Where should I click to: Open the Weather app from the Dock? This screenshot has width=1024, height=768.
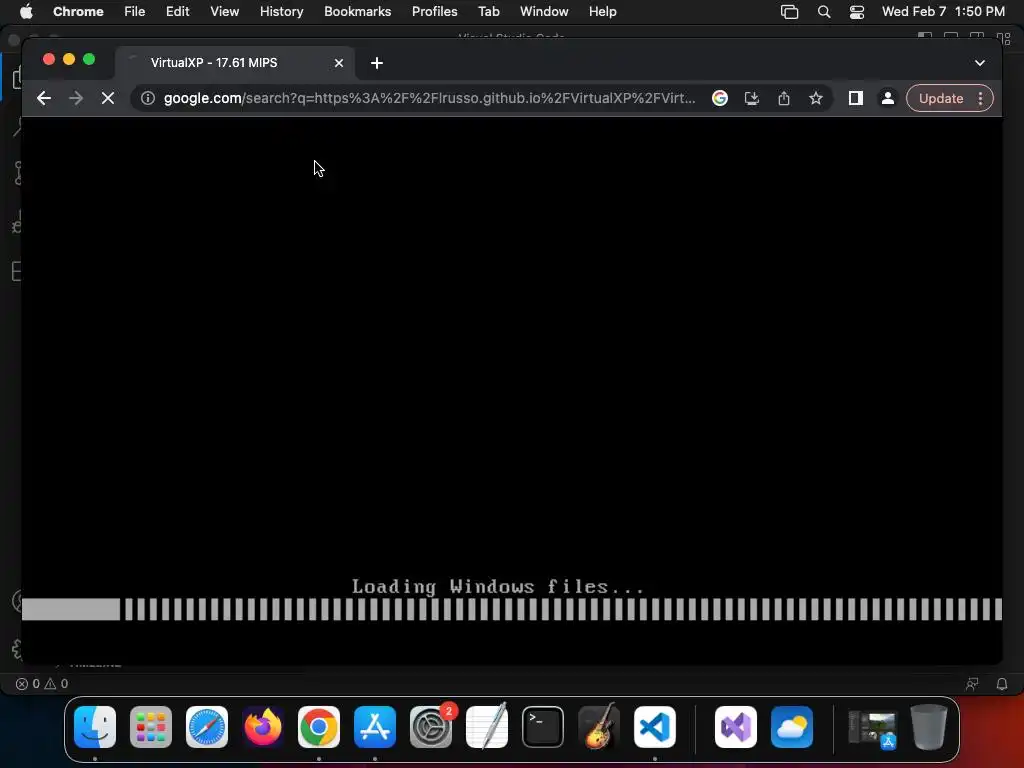pyautogui.click(x=792, y=727)
